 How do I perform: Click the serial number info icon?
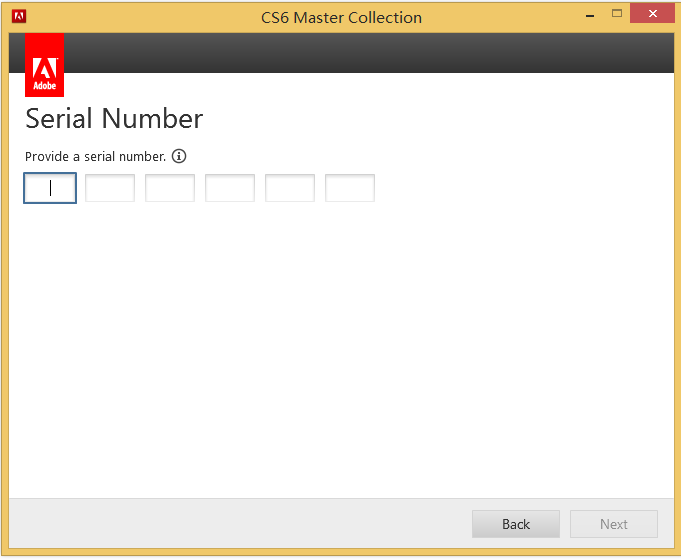179,156
